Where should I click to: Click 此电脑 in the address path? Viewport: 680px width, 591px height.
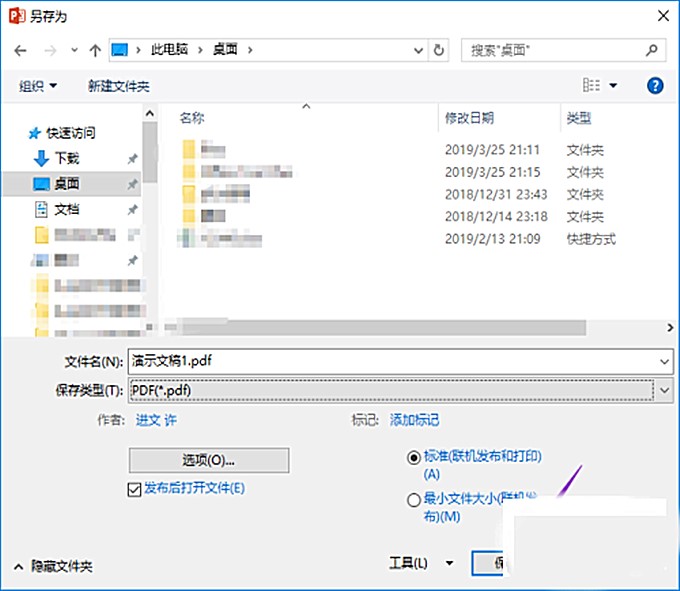[x=170, y=50]
